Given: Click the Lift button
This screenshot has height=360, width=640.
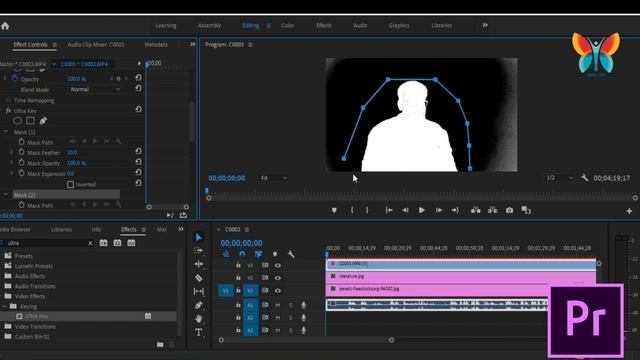Looking at the screenshot, I should point(476,210).
